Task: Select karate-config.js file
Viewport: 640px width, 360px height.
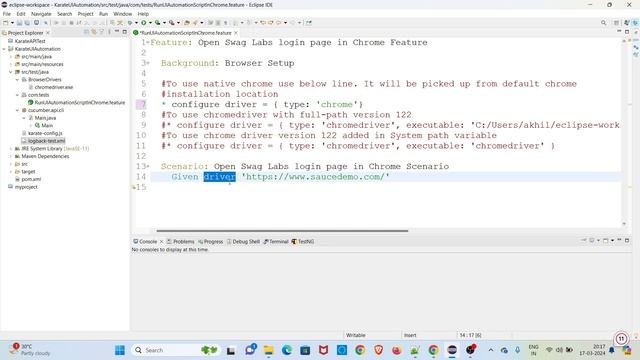Action: click(x=45, y=133)
